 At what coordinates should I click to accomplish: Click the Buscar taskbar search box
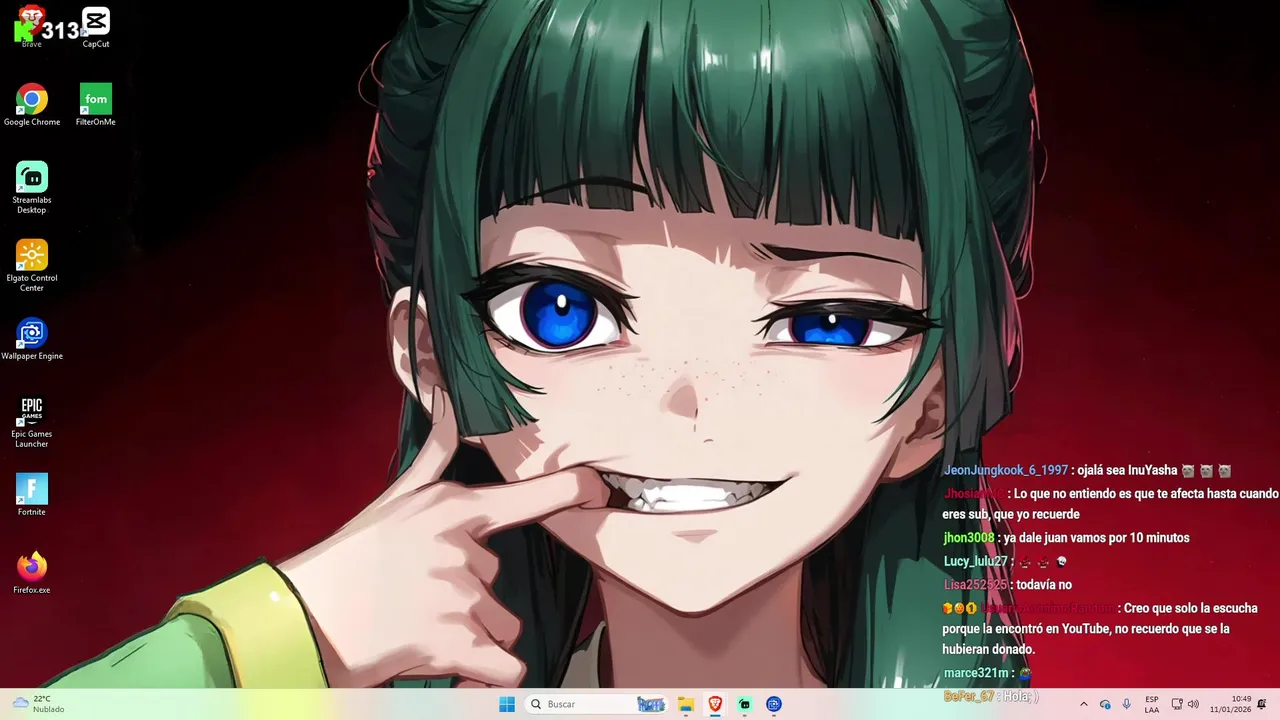[x=595, y=704]
